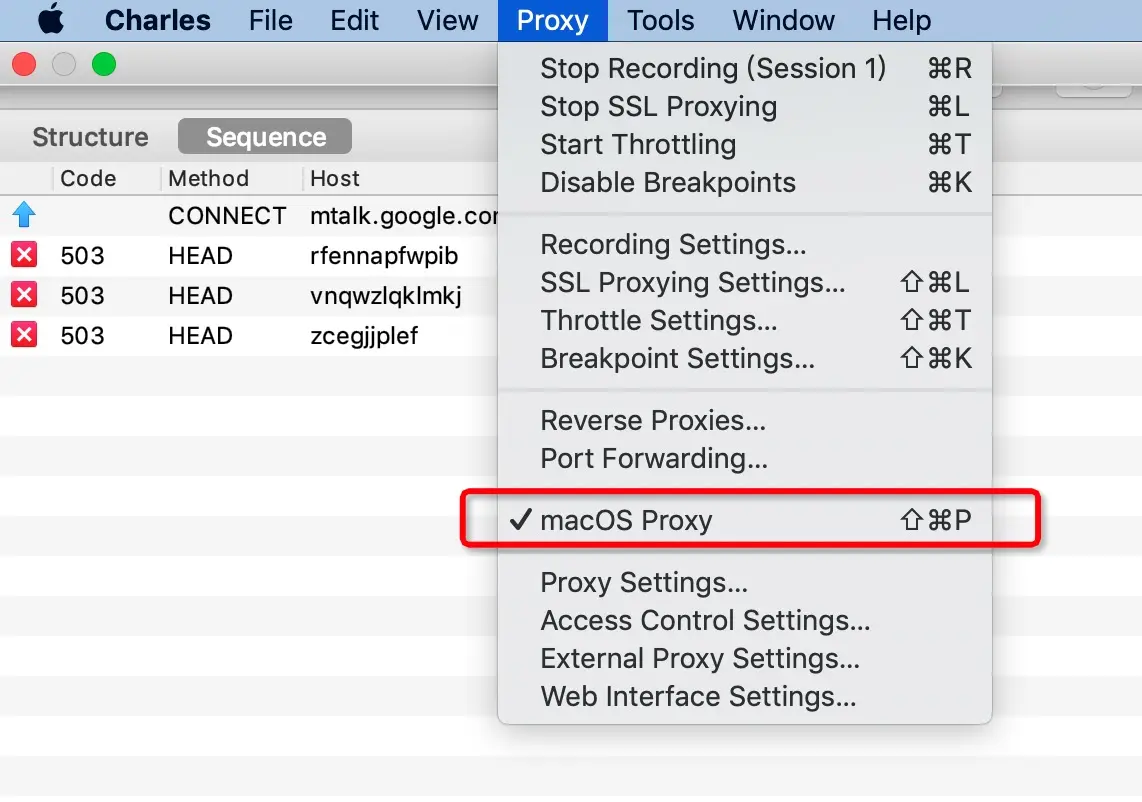Select the Sequence tab
This screenshot has width=1142, height=802.
click(266, 137)
